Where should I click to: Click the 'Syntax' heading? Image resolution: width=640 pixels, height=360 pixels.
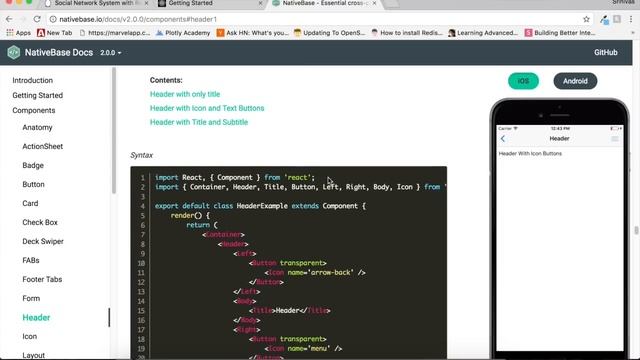[x=142, y=155]
